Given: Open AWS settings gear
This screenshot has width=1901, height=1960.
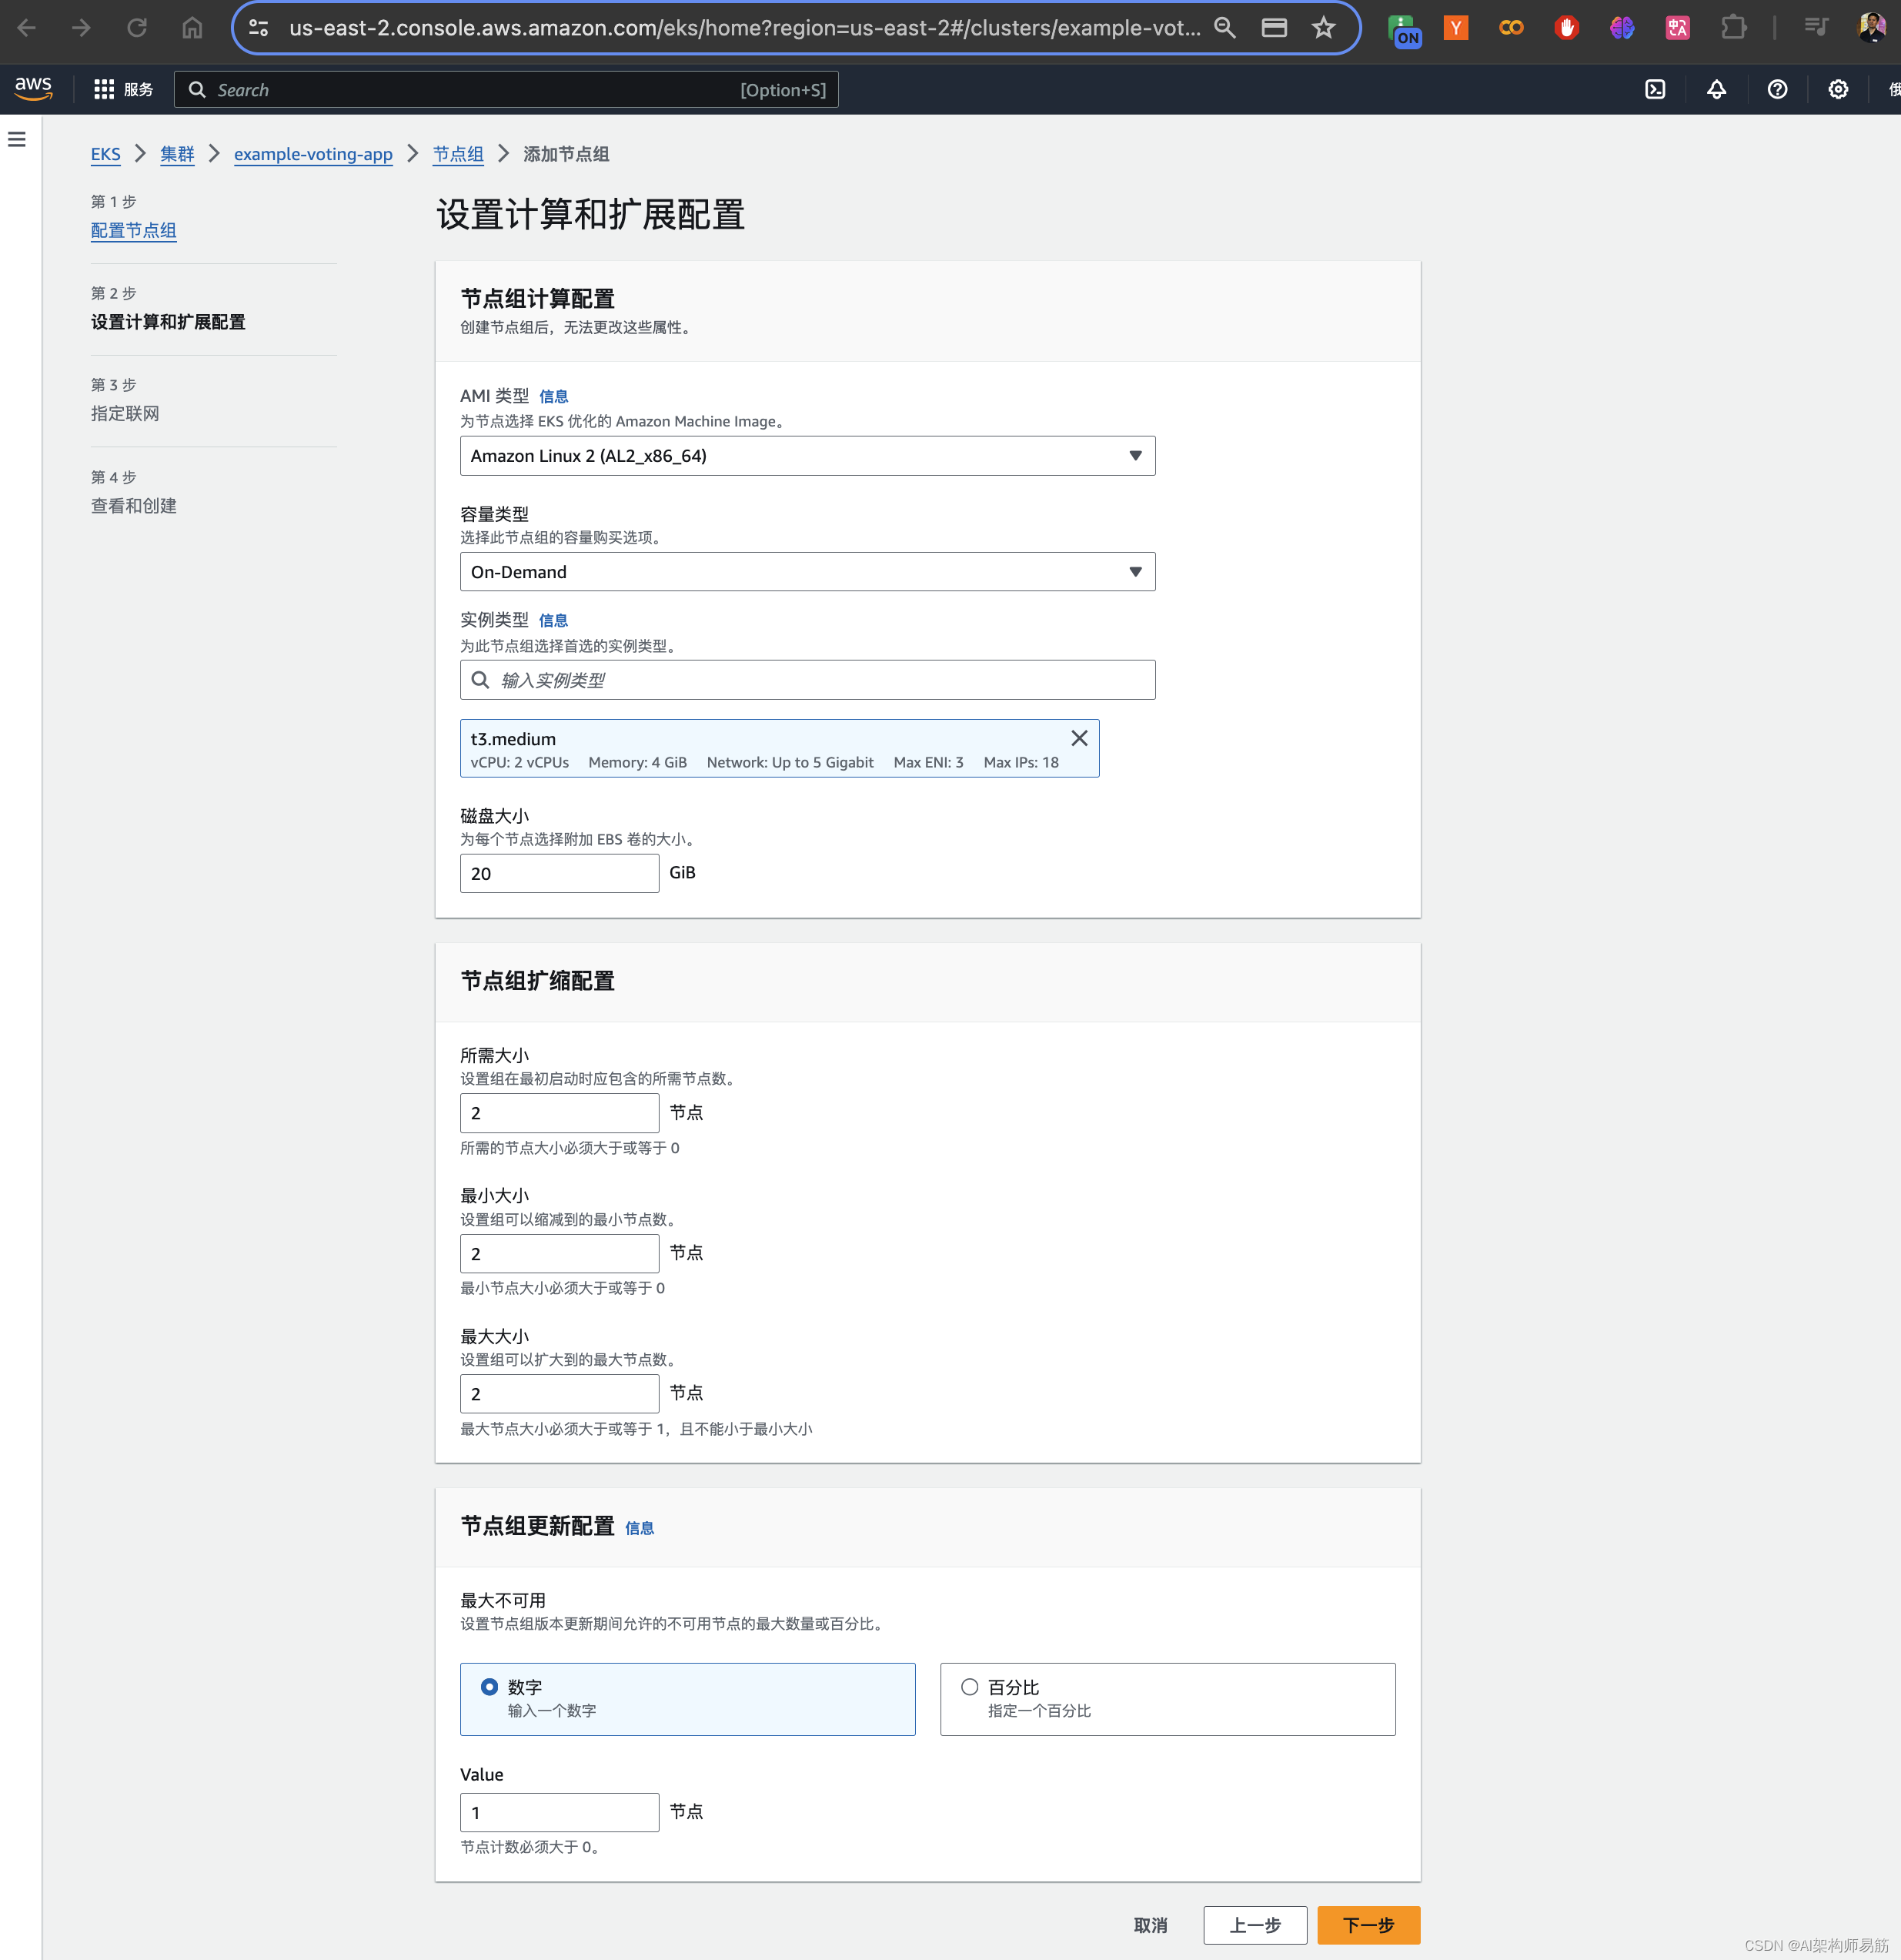Looking at the screenshot, I should coord(1838,89).
